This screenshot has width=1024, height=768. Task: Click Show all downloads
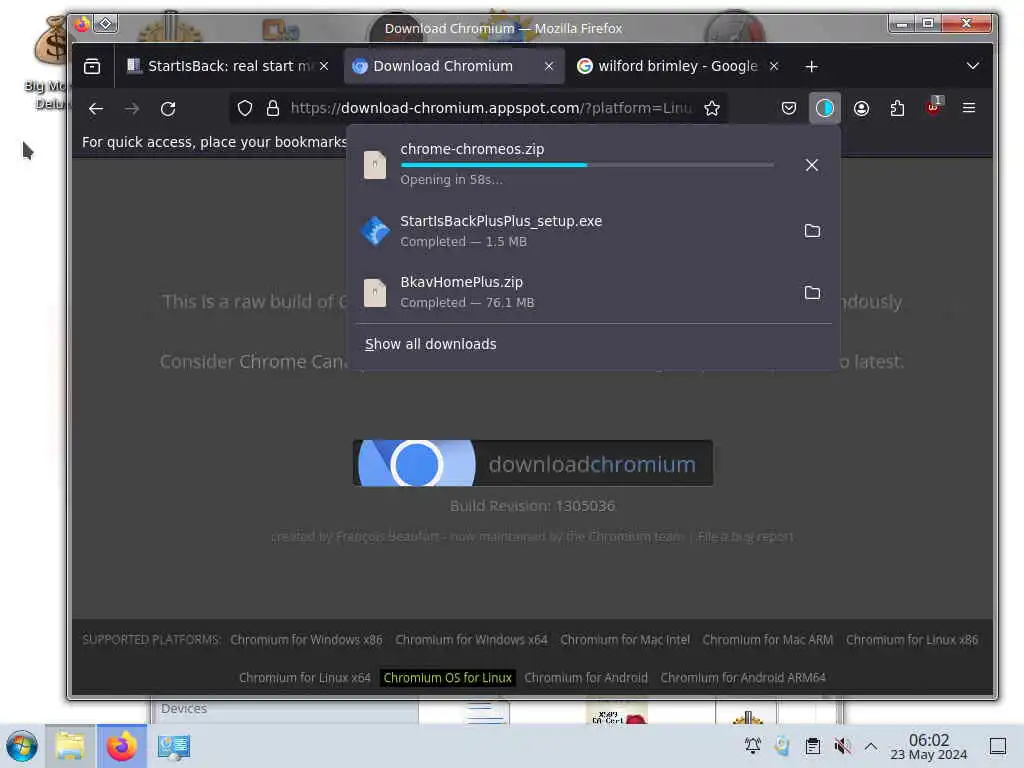(430, 344)
